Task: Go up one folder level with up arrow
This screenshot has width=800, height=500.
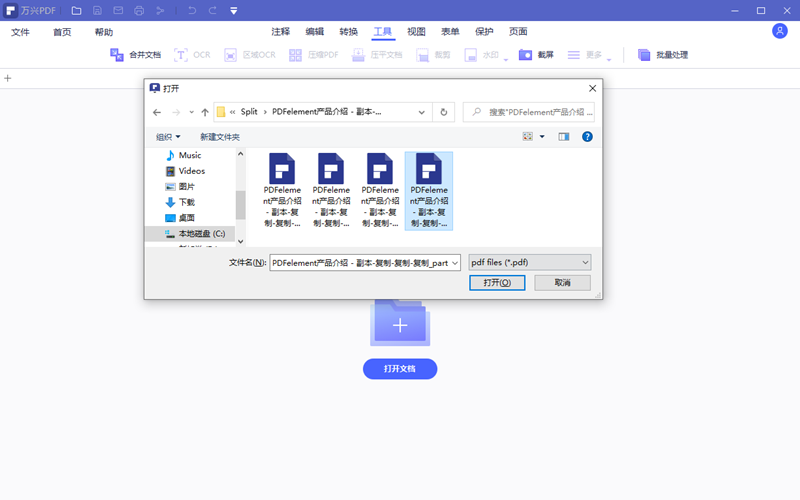Action: point(205,112)
